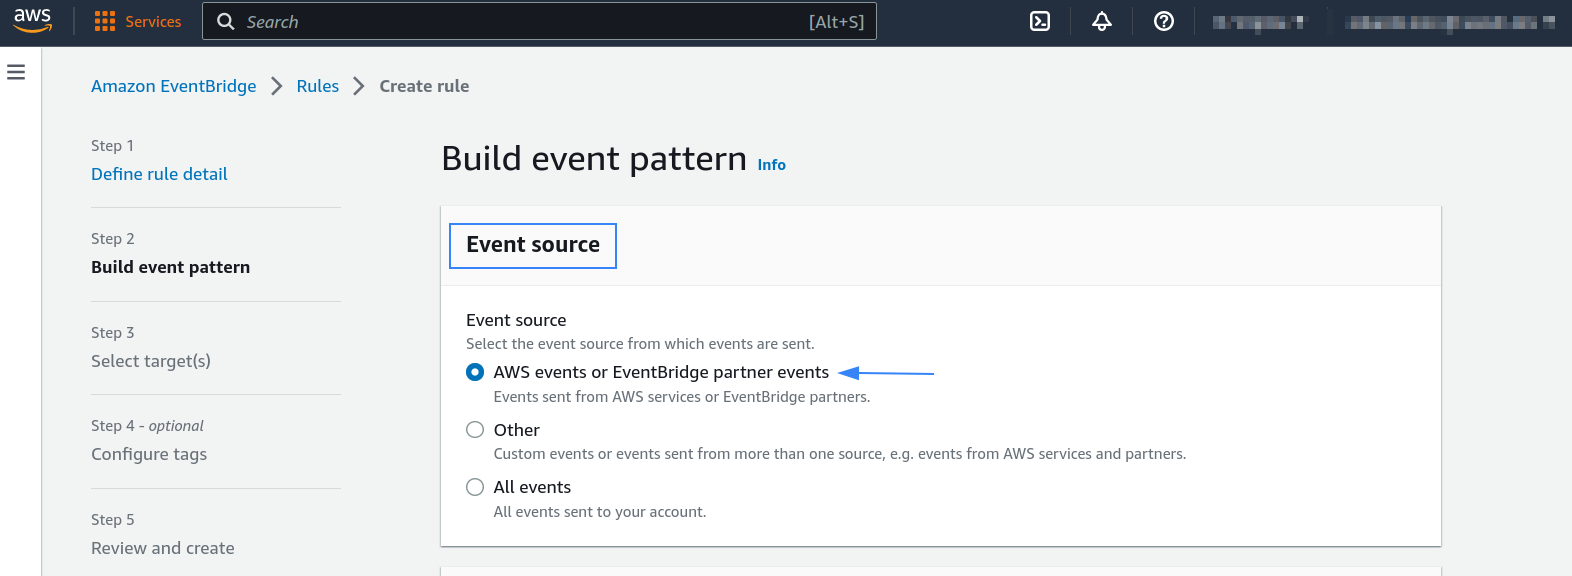Click the Configure tags step
The width and height of the screenshot is (1572, 576).
(149, 454)
